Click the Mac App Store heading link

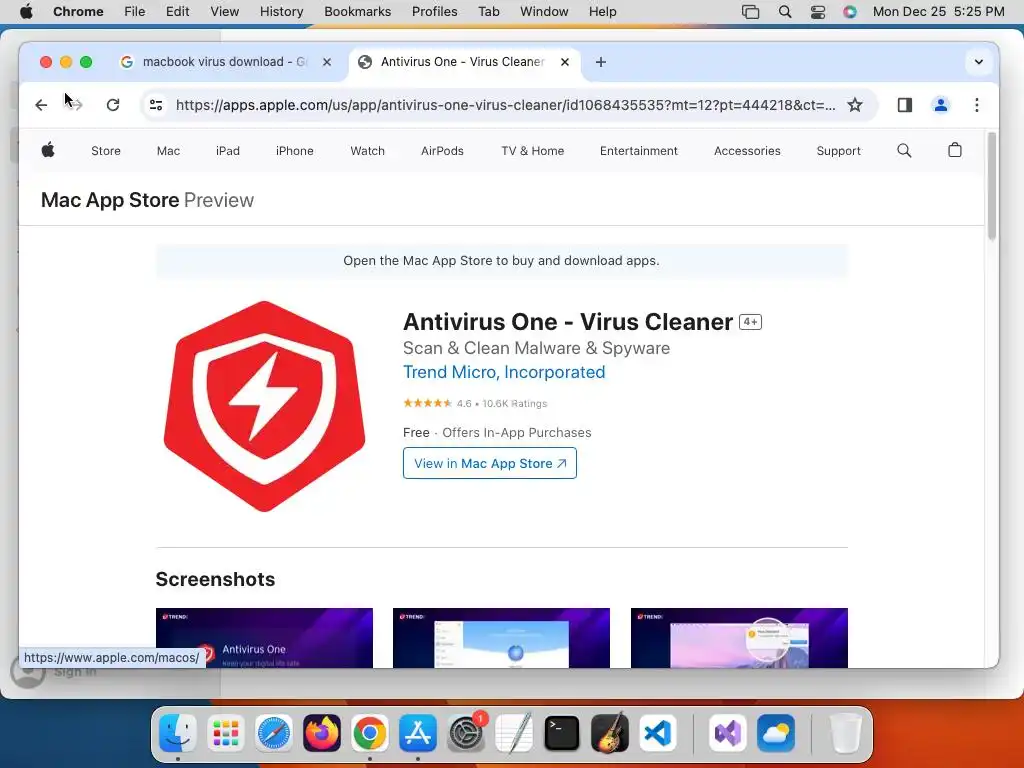(110, 200)
